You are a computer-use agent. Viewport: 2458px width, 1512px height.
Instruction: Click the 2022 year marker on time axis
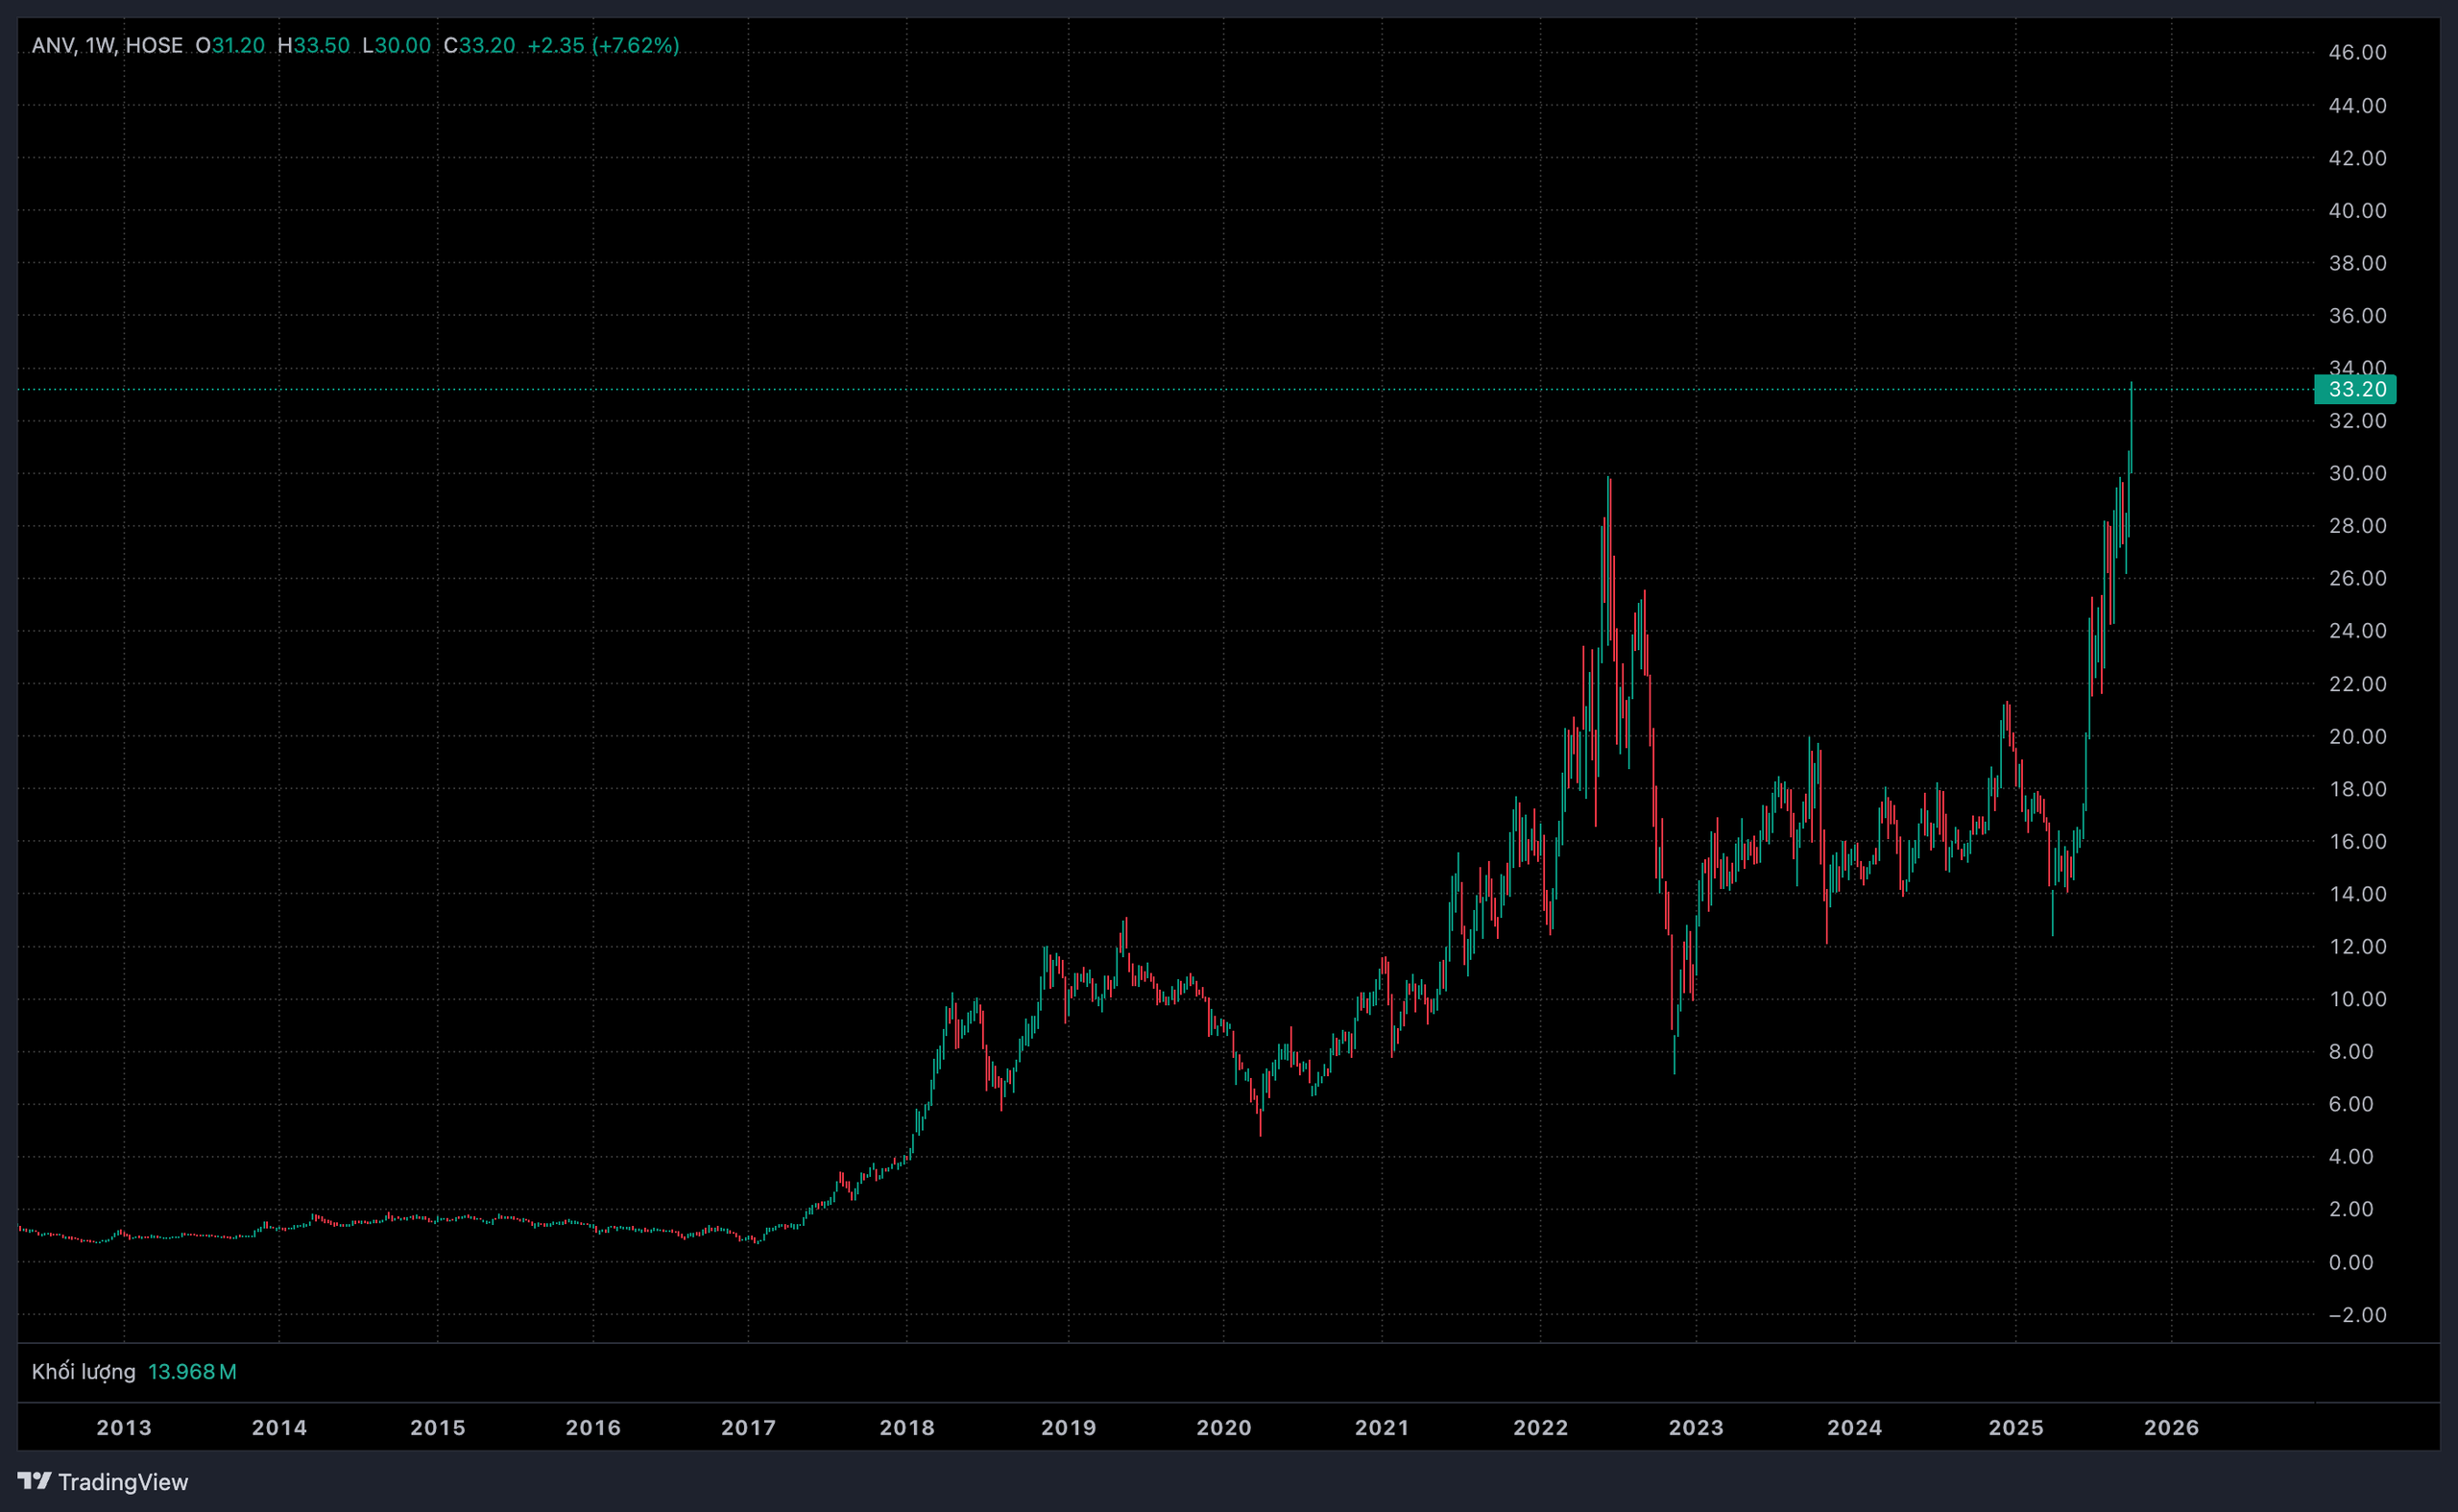pos(1540,1427)
